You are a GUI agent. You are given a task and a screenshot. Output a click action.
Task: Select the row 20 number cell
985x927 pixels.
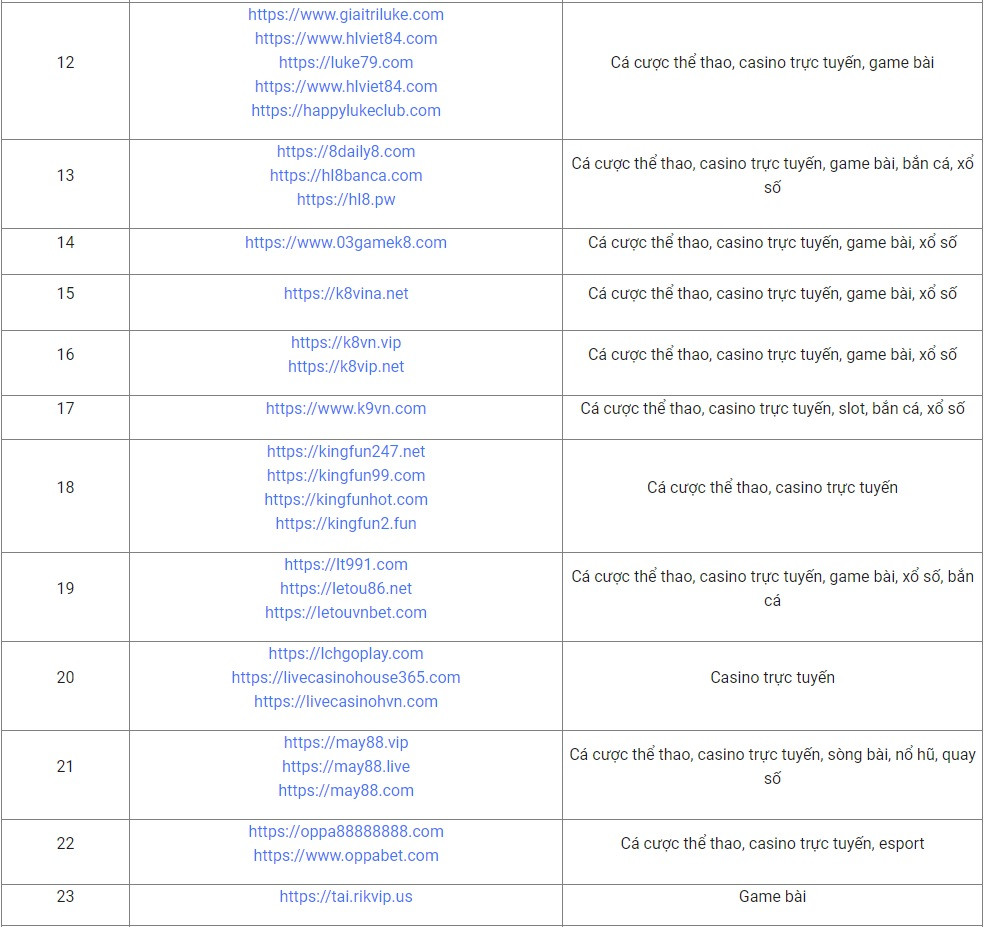(65, 677)
